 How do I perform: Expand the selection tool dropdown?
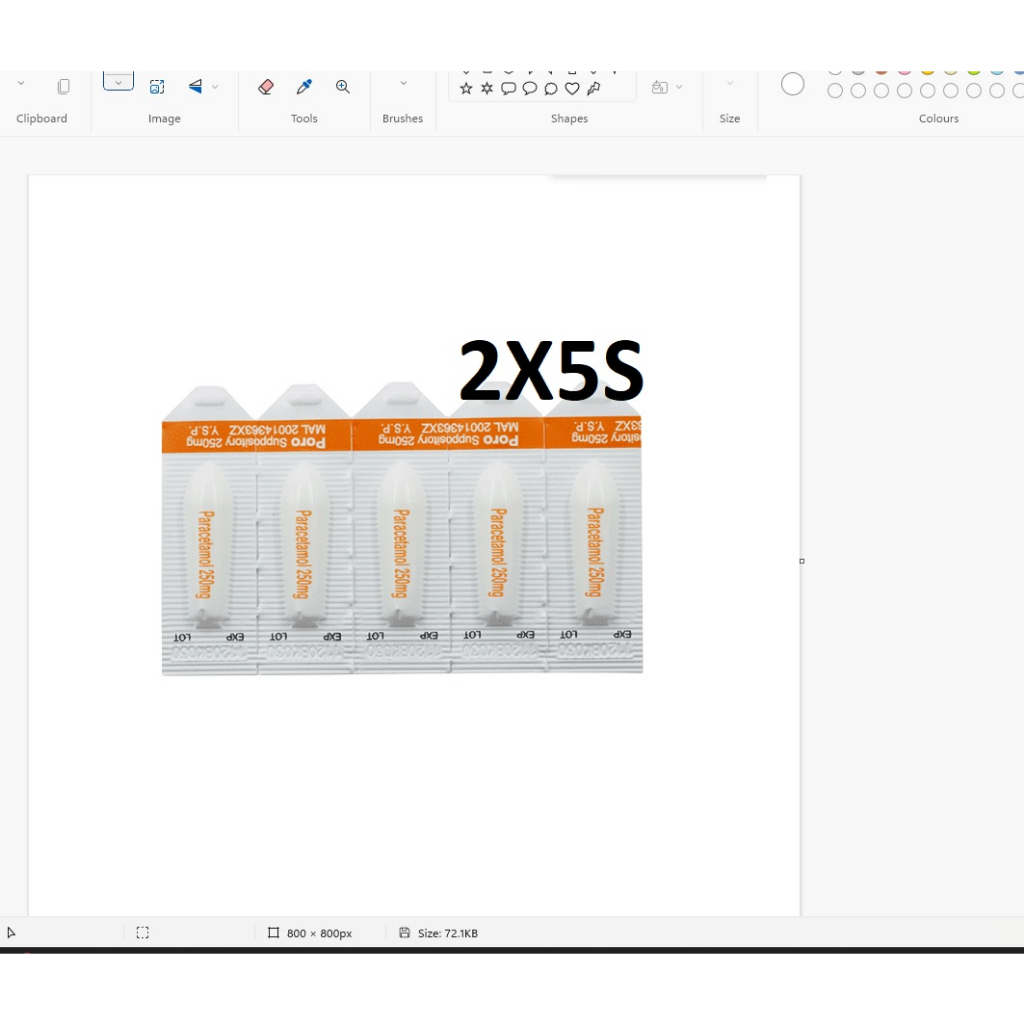[x=118, y=83]
